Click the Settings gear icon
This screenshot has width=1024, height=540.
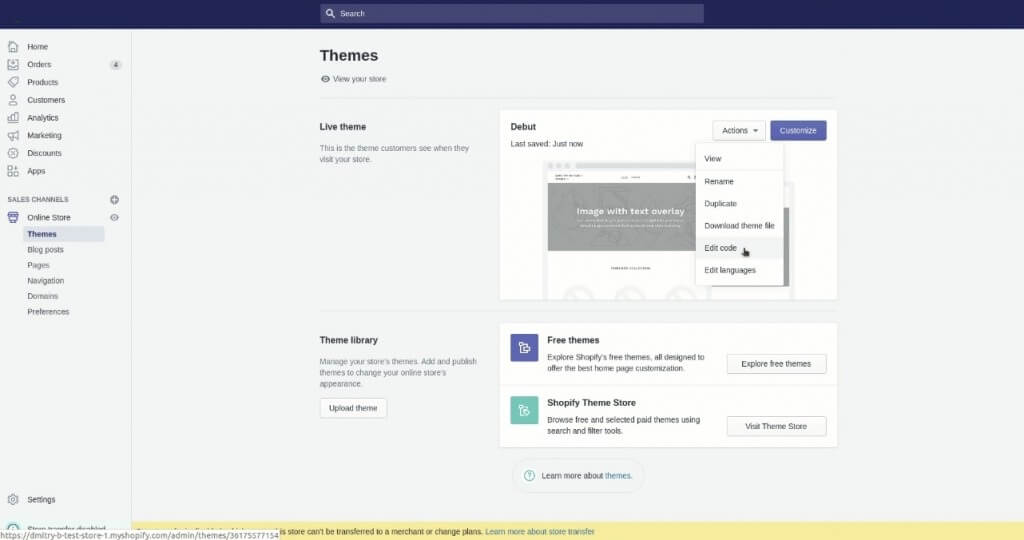13,499
